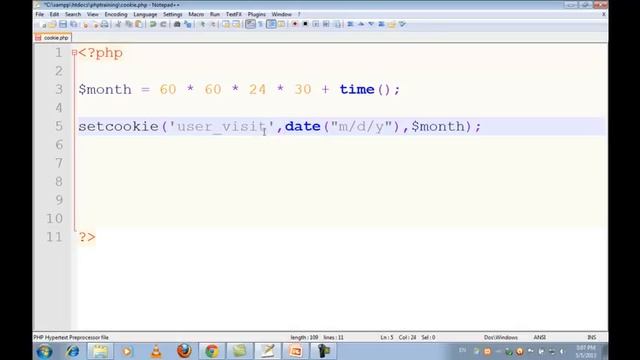Click the time function name on line 3
The image size is (640, 360).
(x=357, y=89)
